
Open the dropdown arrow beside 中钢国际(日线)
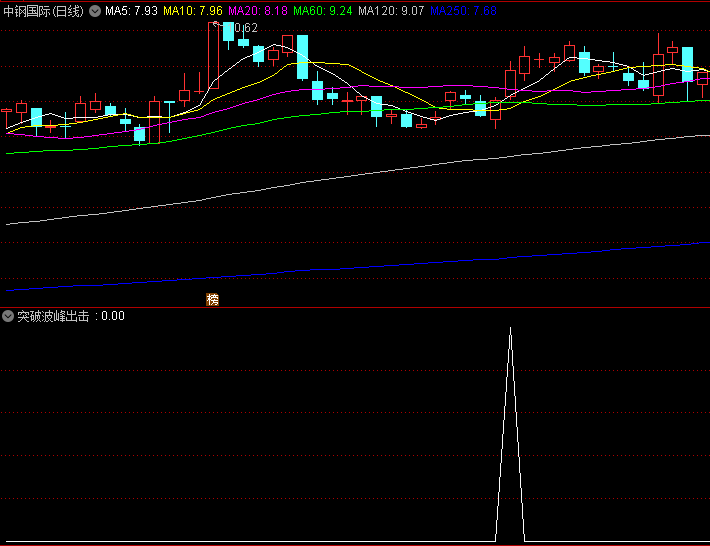[95, 11]
